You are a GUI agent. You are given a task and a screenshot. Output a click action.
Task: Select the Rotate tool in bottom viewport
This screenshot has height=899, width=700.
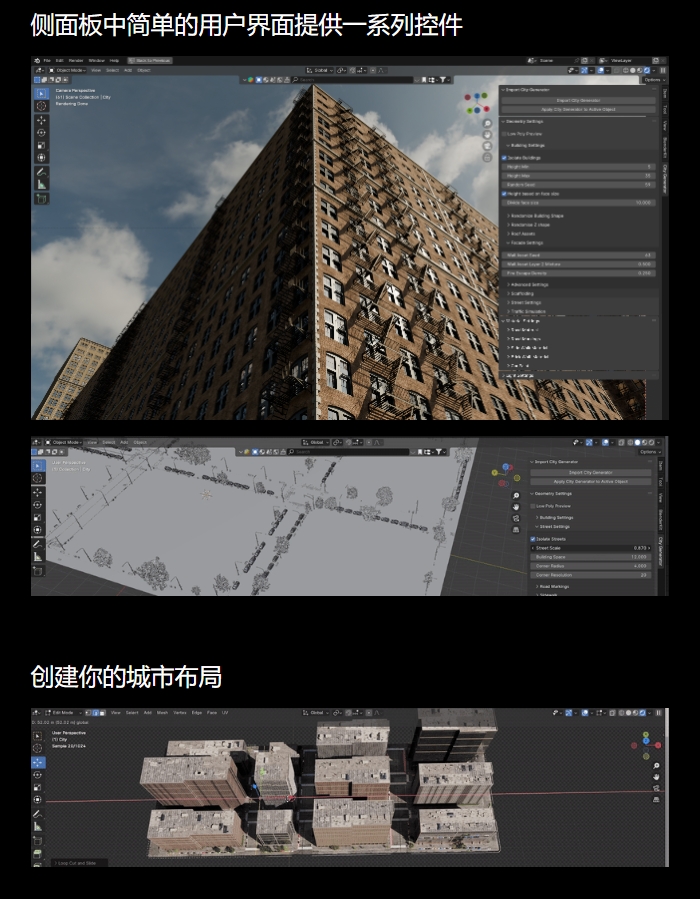click(x=38, y=775)
